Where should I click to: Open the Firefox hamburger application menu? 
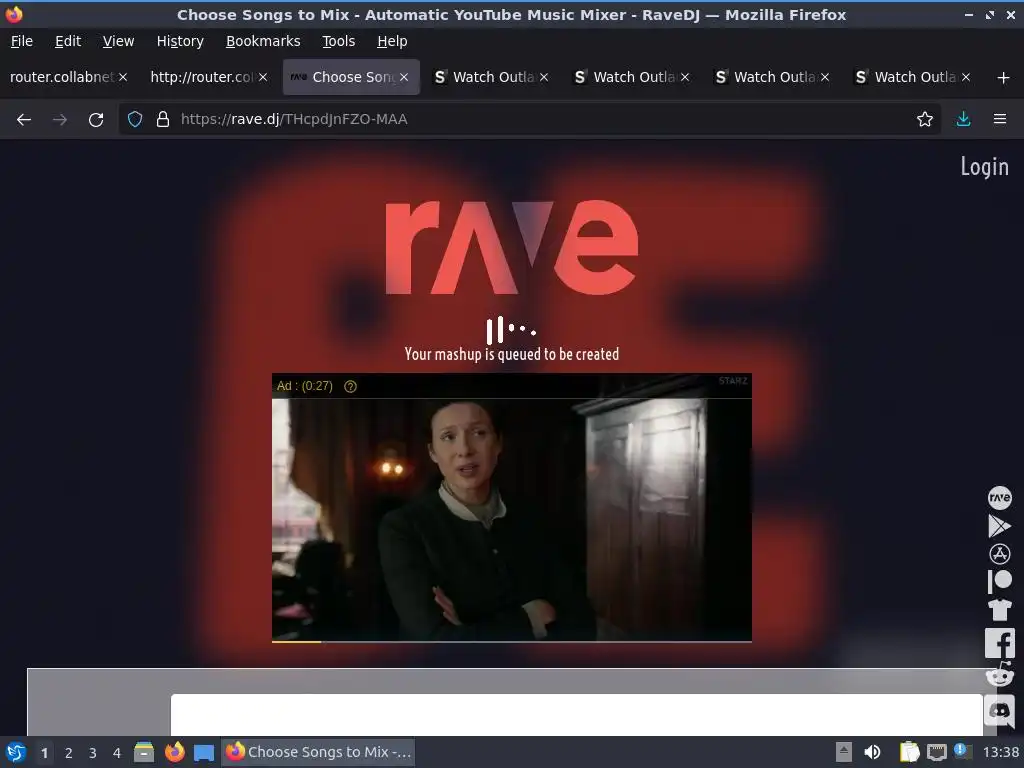(1000, 119)
